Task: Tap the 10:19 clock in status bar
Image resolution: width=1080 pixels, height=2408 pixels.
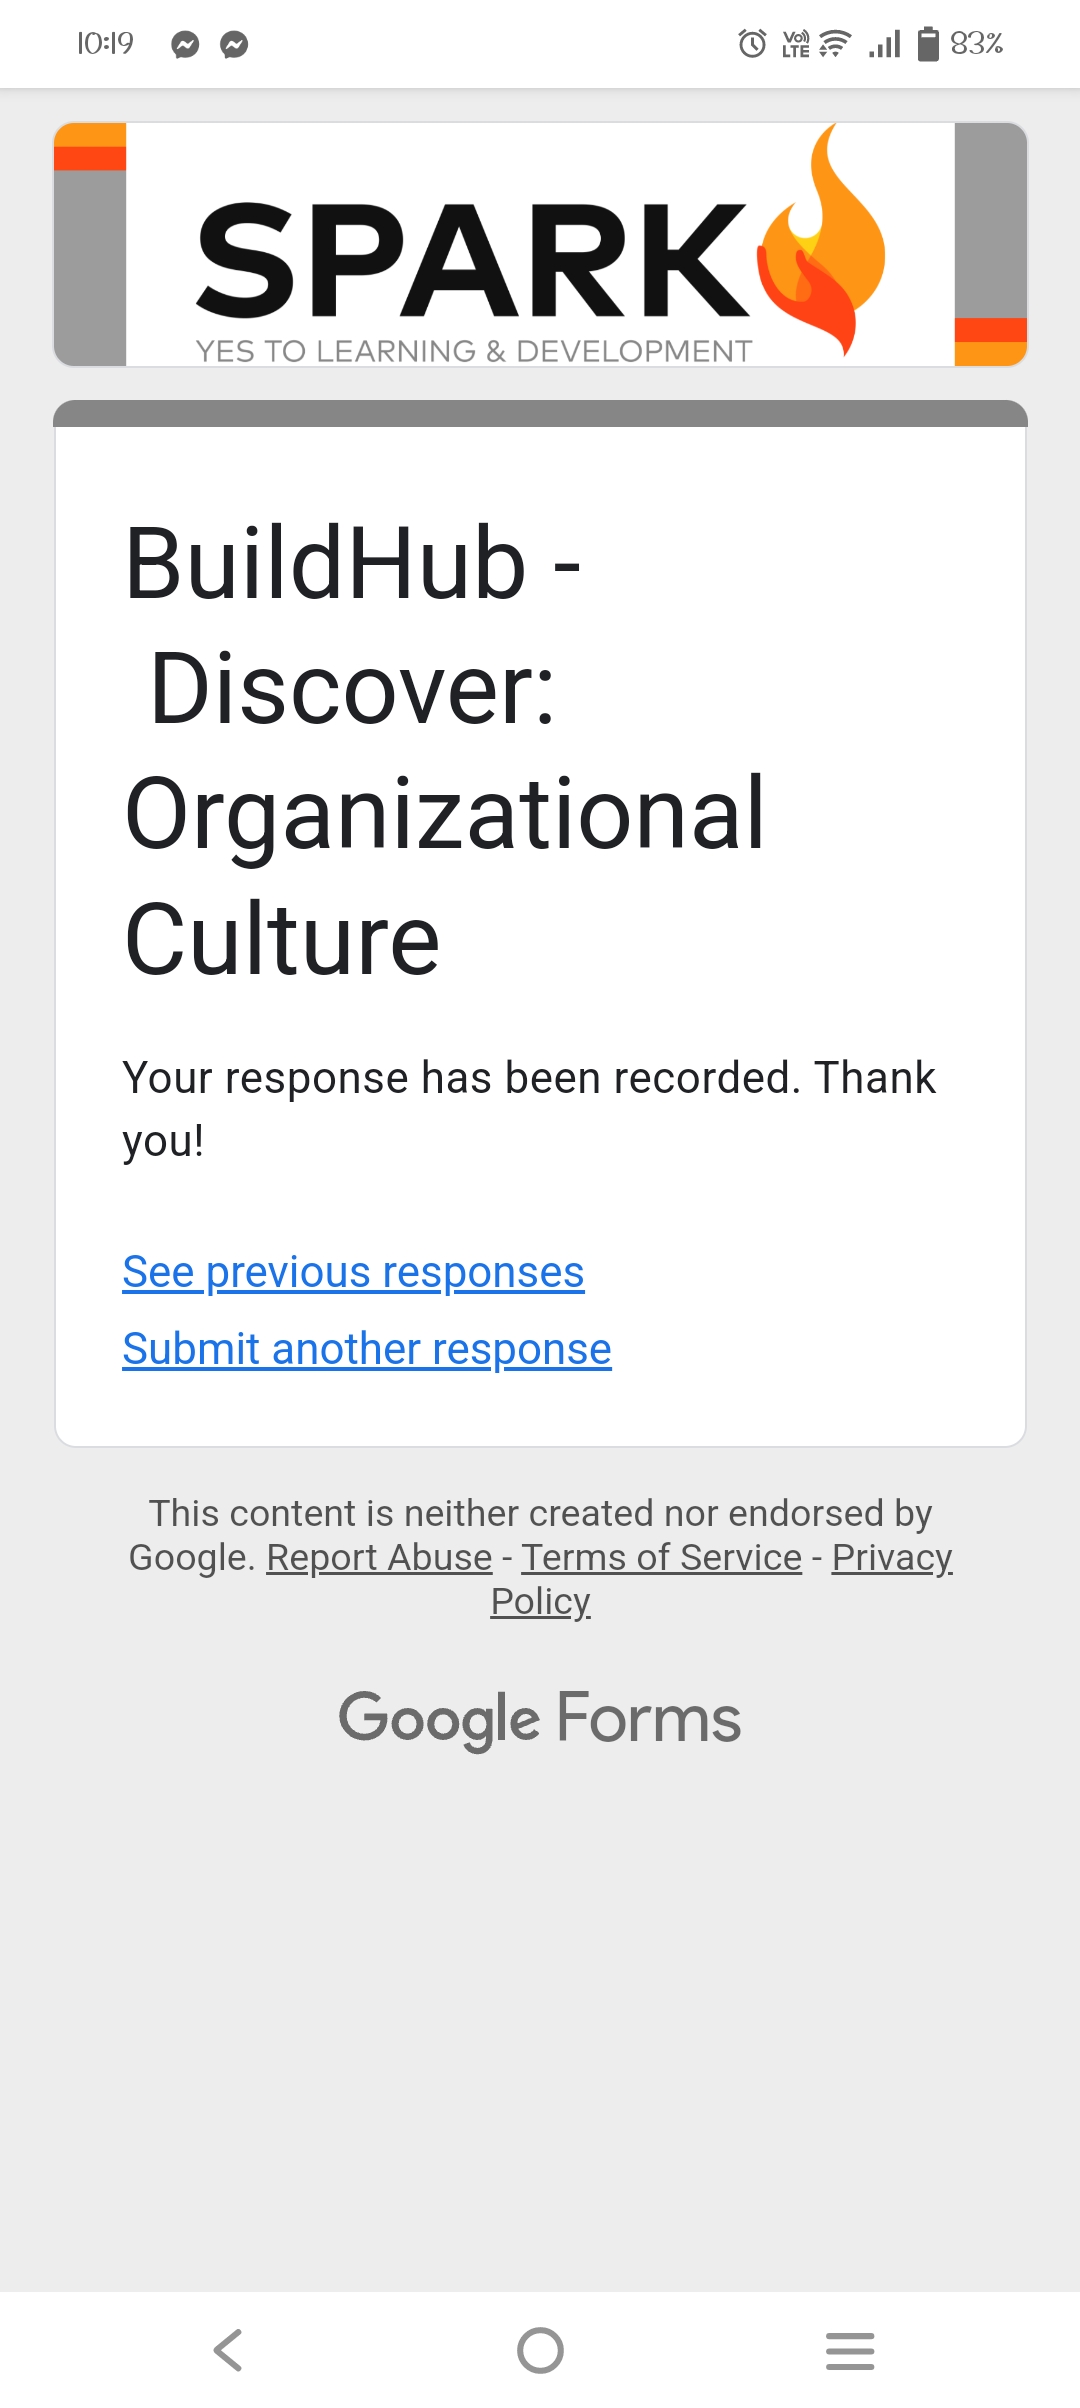Action: (105, 44)
